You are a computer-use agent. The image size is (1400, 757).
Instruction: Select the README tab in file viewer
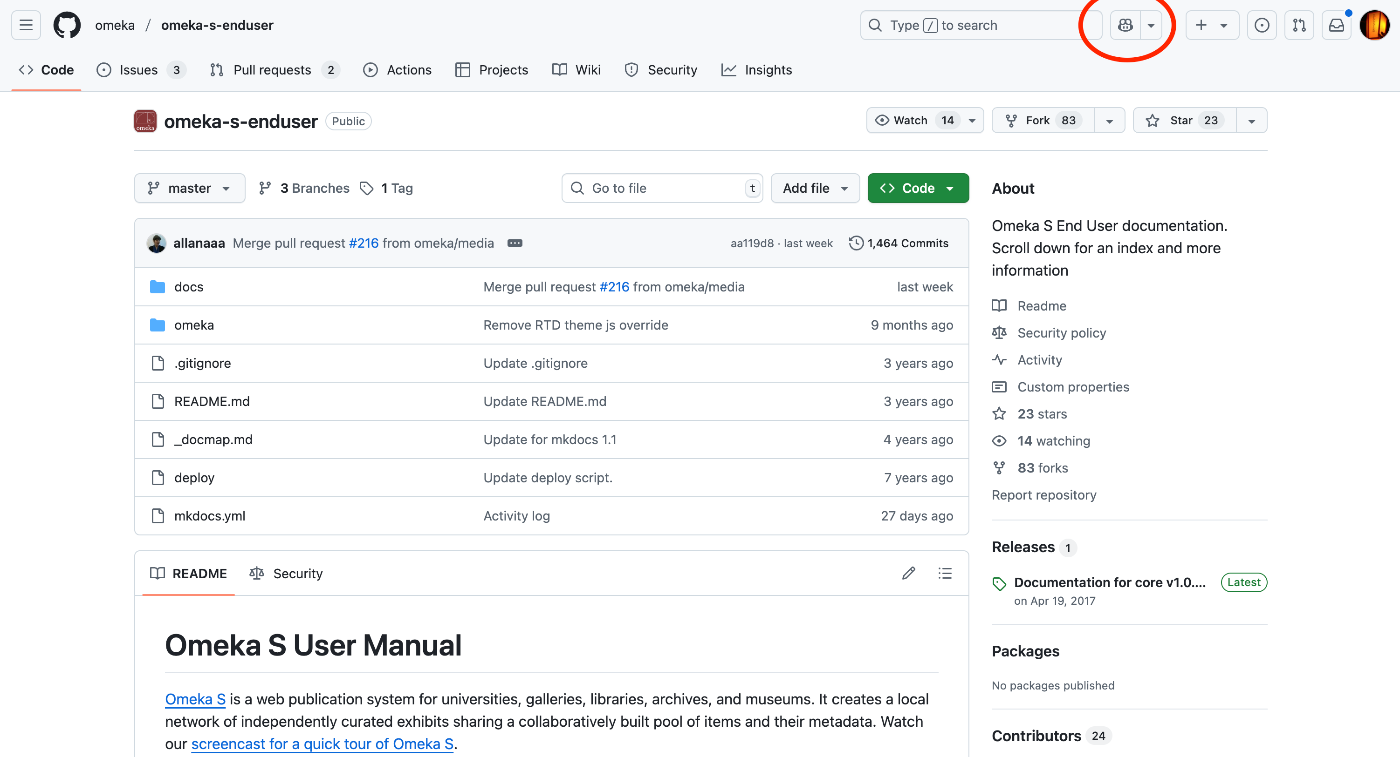coord(188,573)
